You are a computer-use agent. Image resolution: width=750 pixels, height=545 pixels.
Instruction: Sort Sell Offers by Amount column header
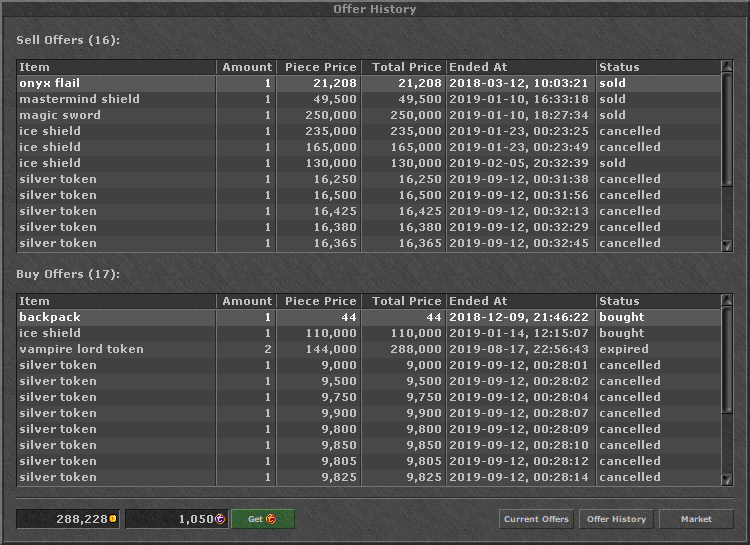[x=246, y=67]
